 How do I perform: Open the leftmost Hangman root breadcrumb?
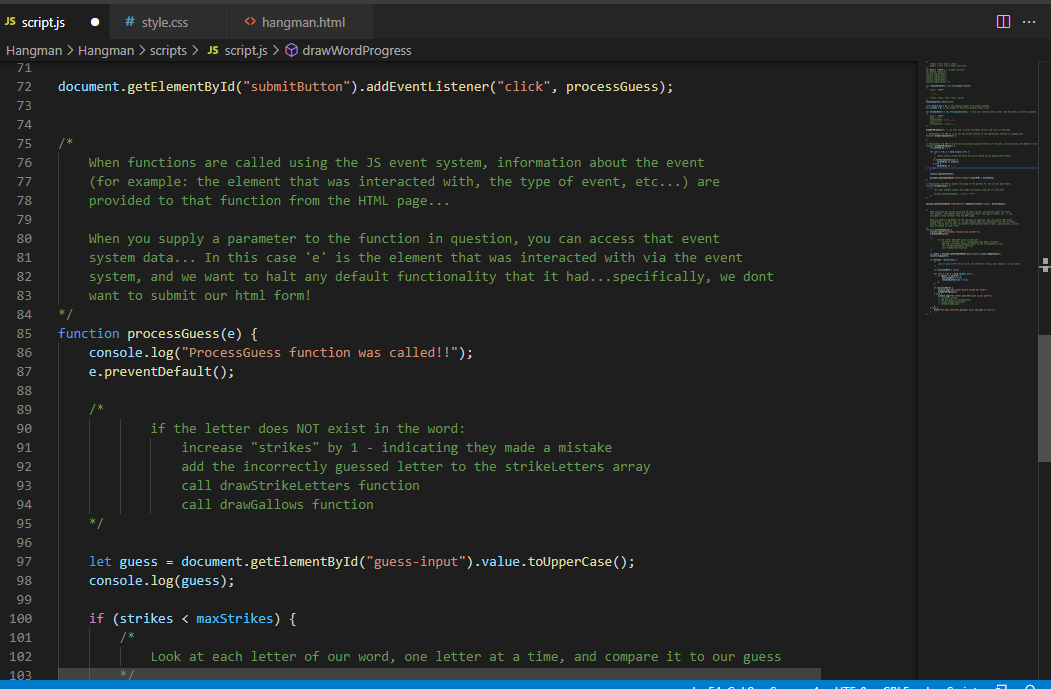tap(34, 51)
